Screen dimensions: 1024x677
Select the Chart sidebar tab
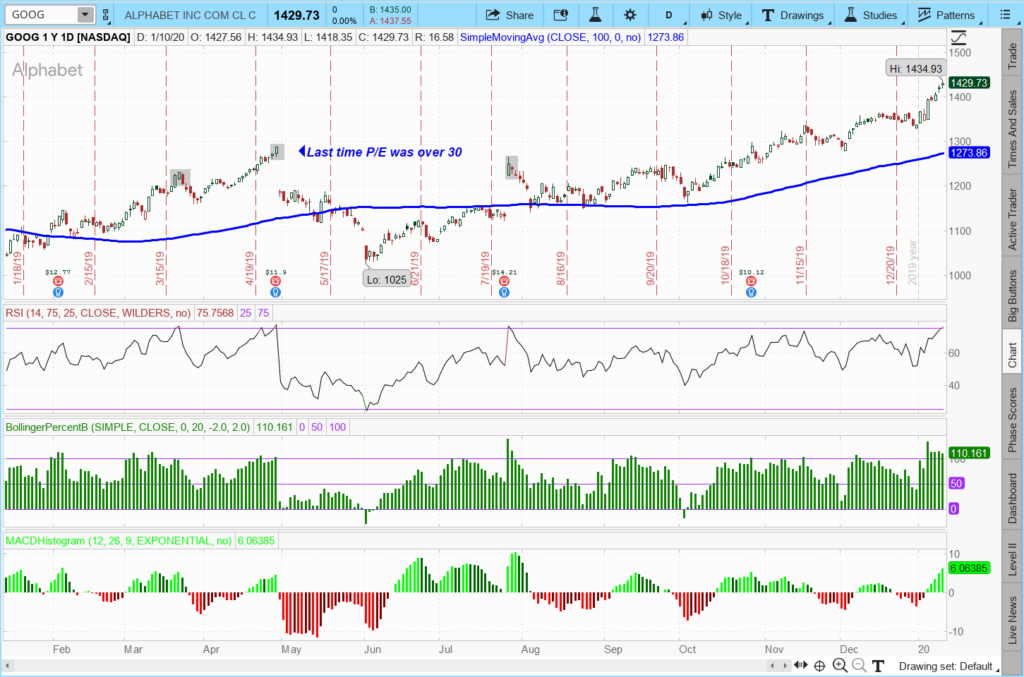coord(1012,354)
